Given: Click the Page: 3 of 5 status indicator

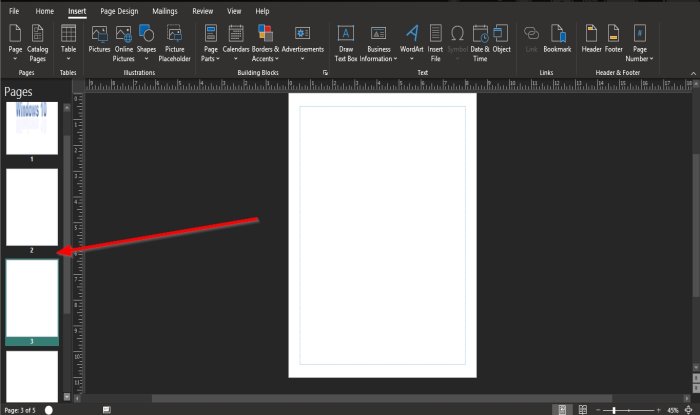Looking at the screenshot, I should [x=21, y=410].
